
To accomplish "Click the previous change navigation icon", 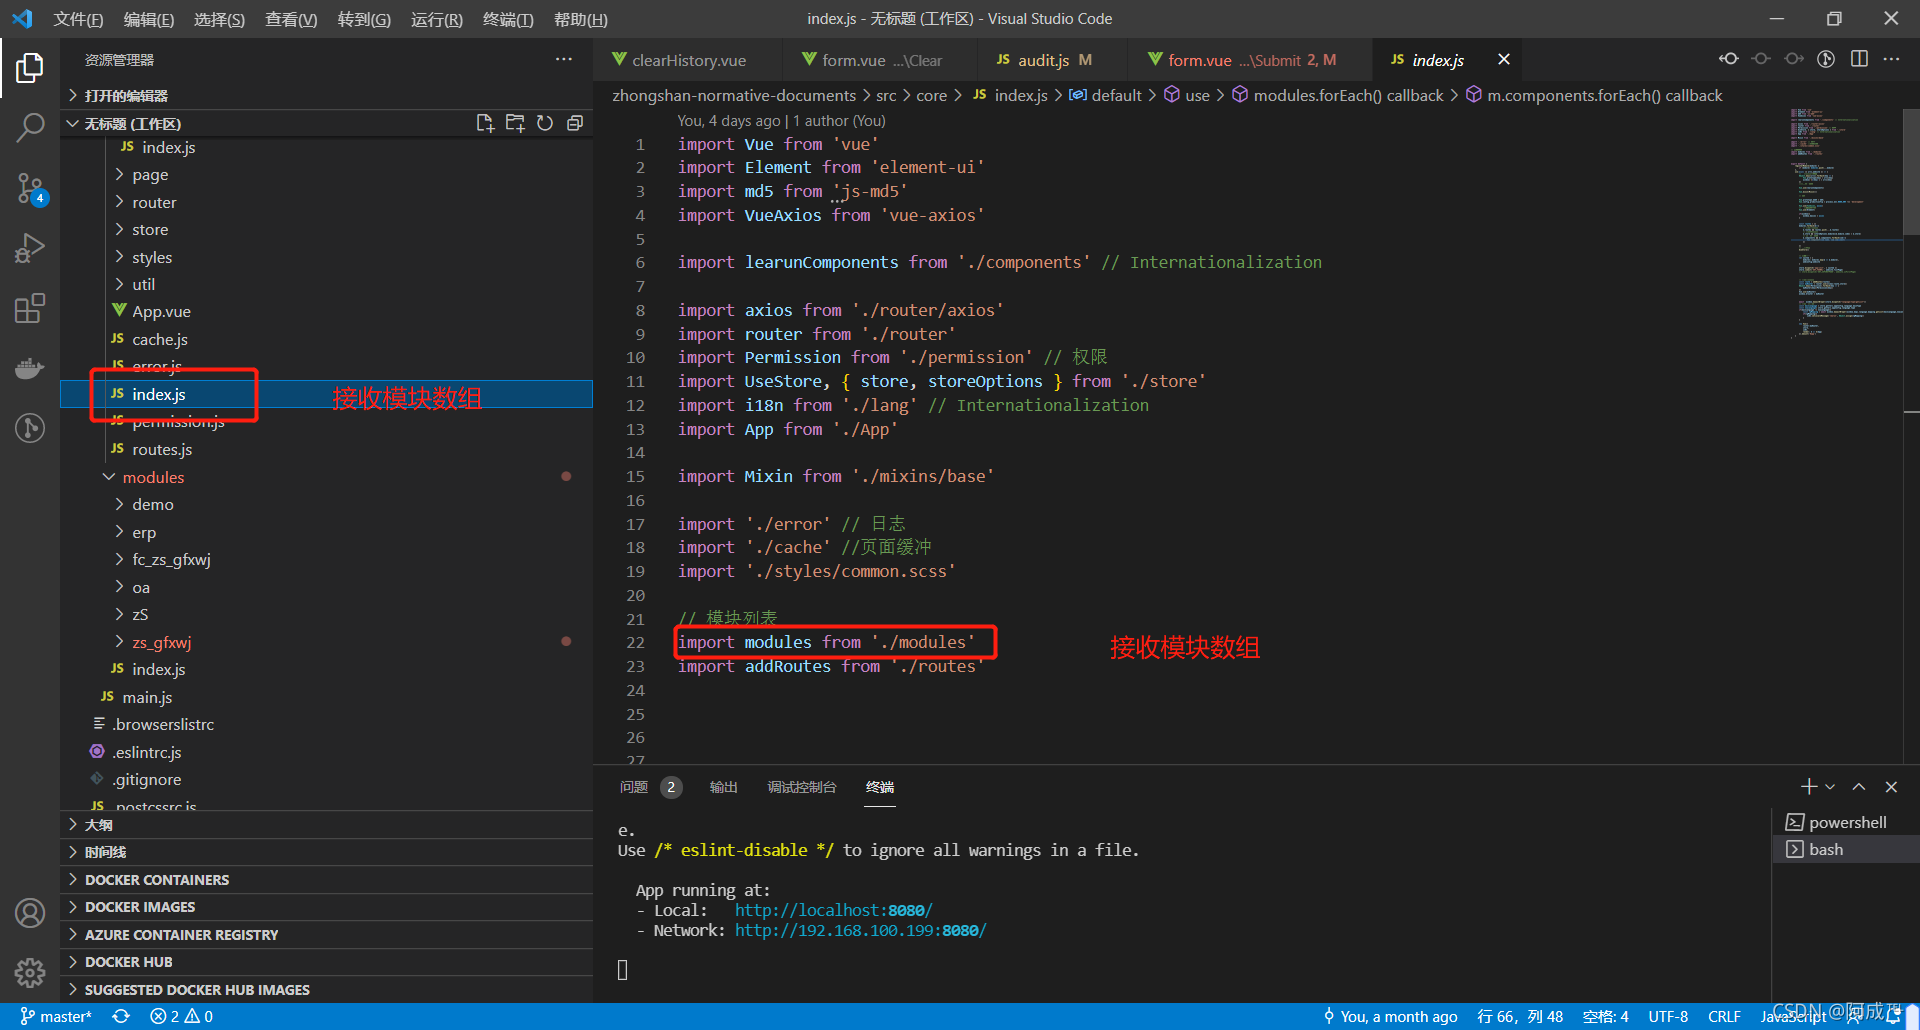I will 1761,59.
